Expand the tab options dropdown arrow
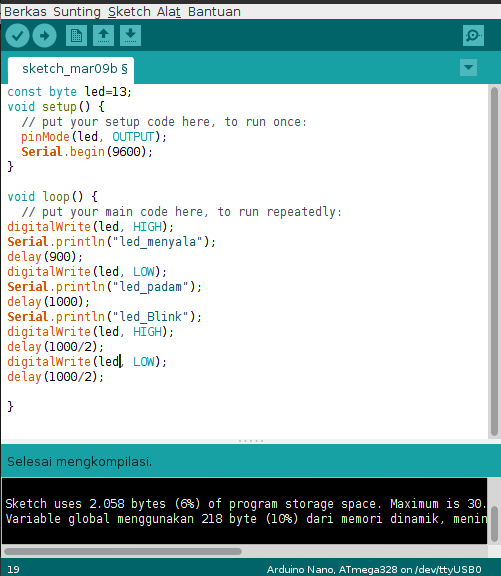Screen dimensions: 501x576 (x=468, y=68)
